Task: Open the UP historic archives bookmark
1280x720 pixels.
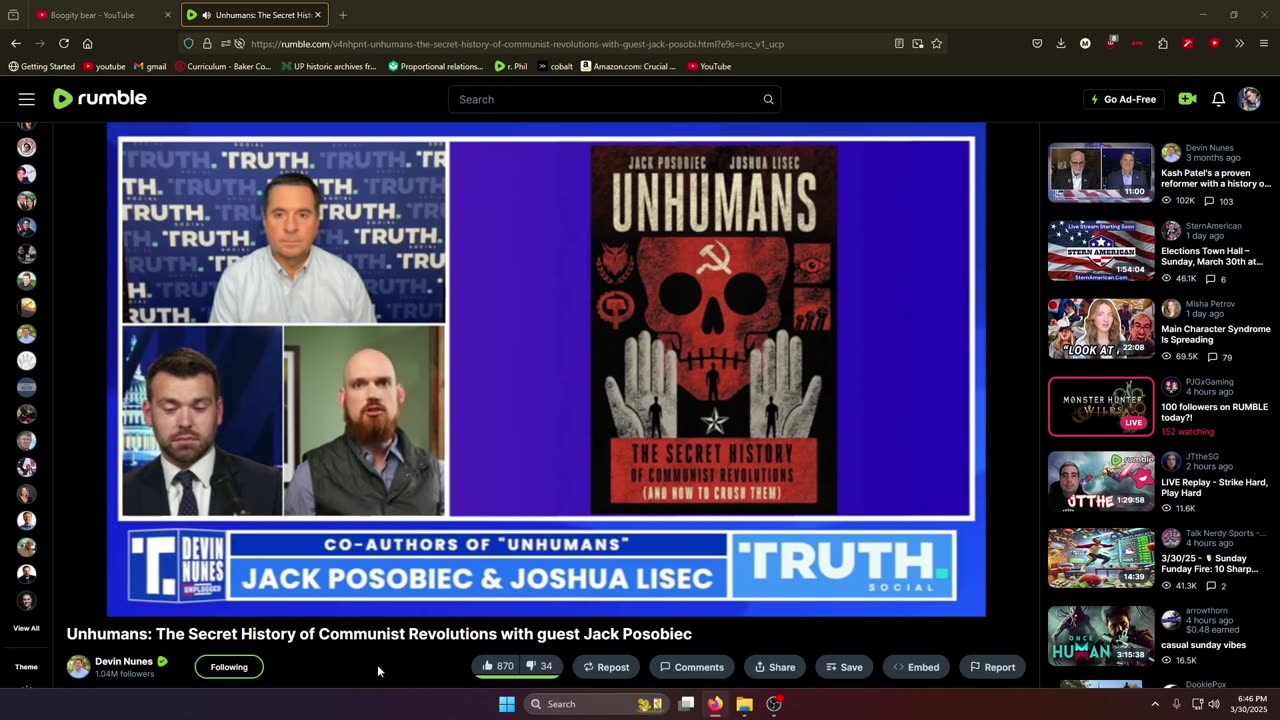Action: [329, 66]
